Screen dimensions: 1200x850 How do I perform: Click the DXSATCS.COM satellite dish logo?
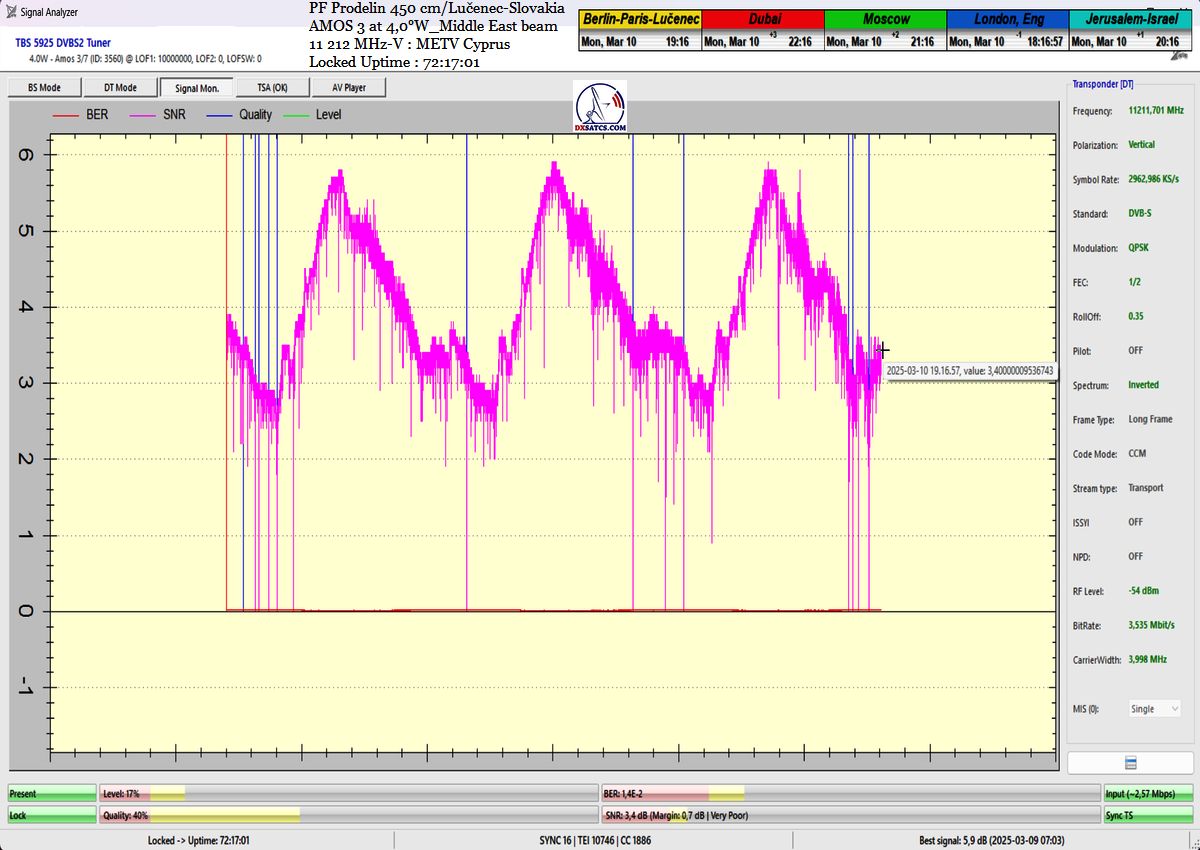coord(601,107)
